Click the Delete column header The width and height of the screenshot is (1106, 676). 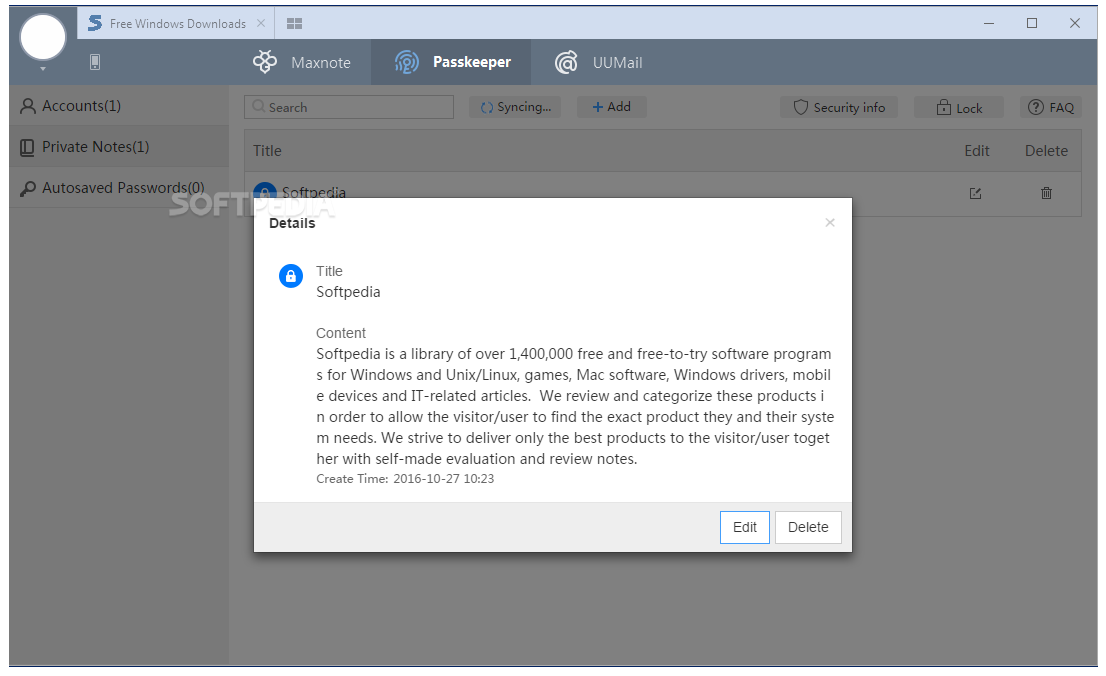tap(1046, 151)
